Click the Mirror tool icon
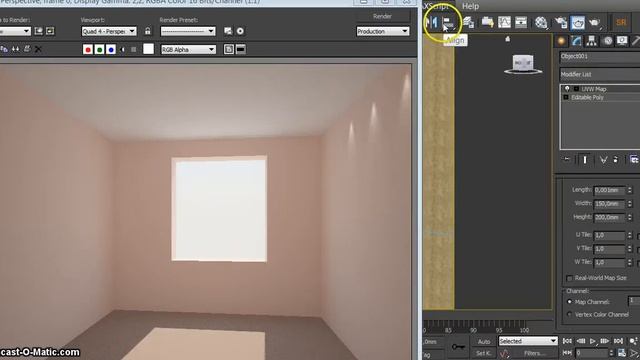640x360 pixels. pos(431,22)
